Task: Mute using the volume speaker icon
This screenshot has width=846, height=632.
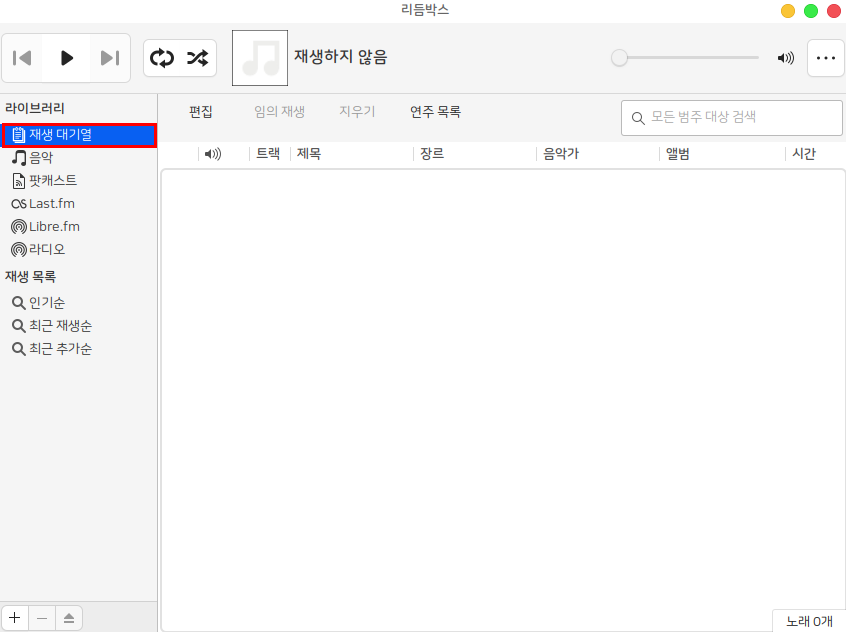Action: 786,58
